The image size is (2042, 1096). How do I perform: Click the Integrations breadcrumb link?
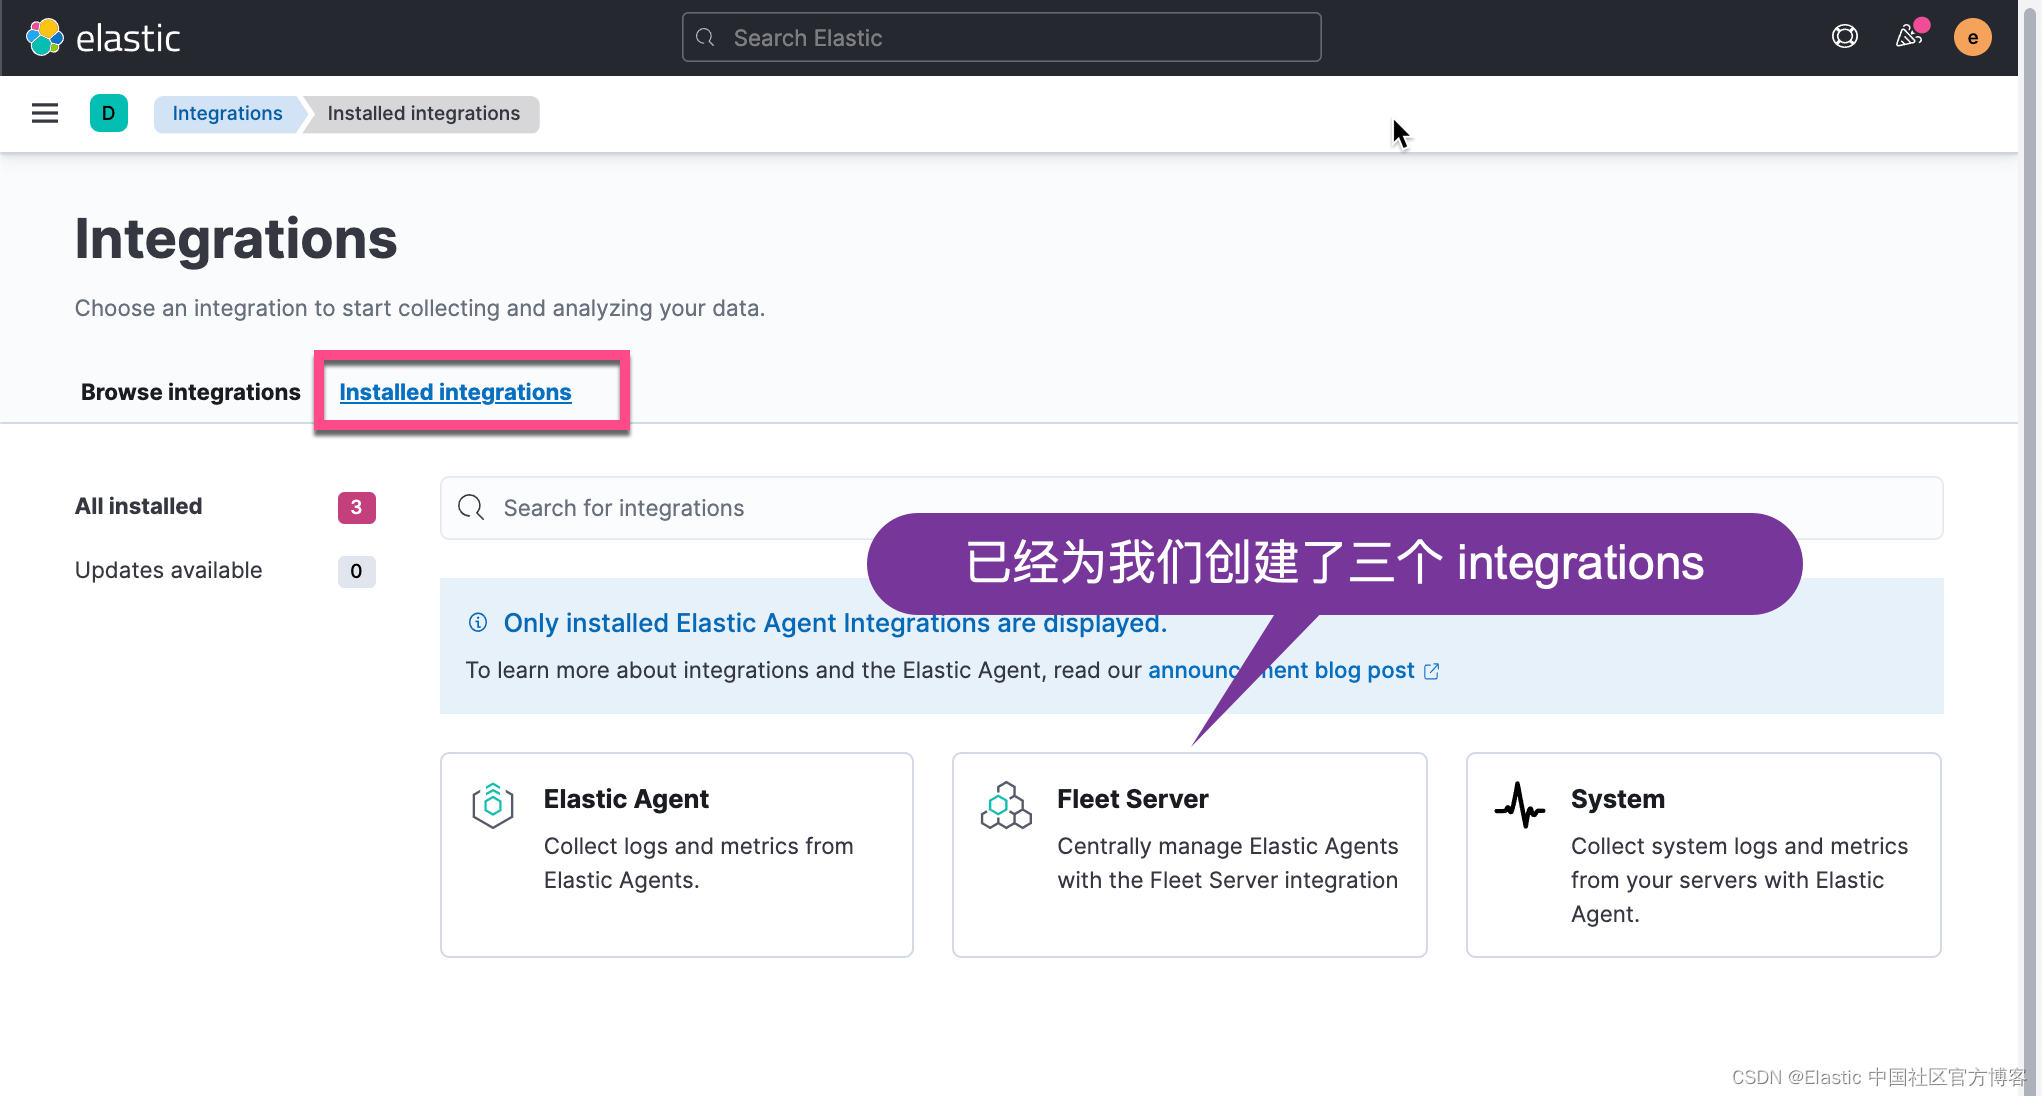pyautogui.click(x=227, y=113)
